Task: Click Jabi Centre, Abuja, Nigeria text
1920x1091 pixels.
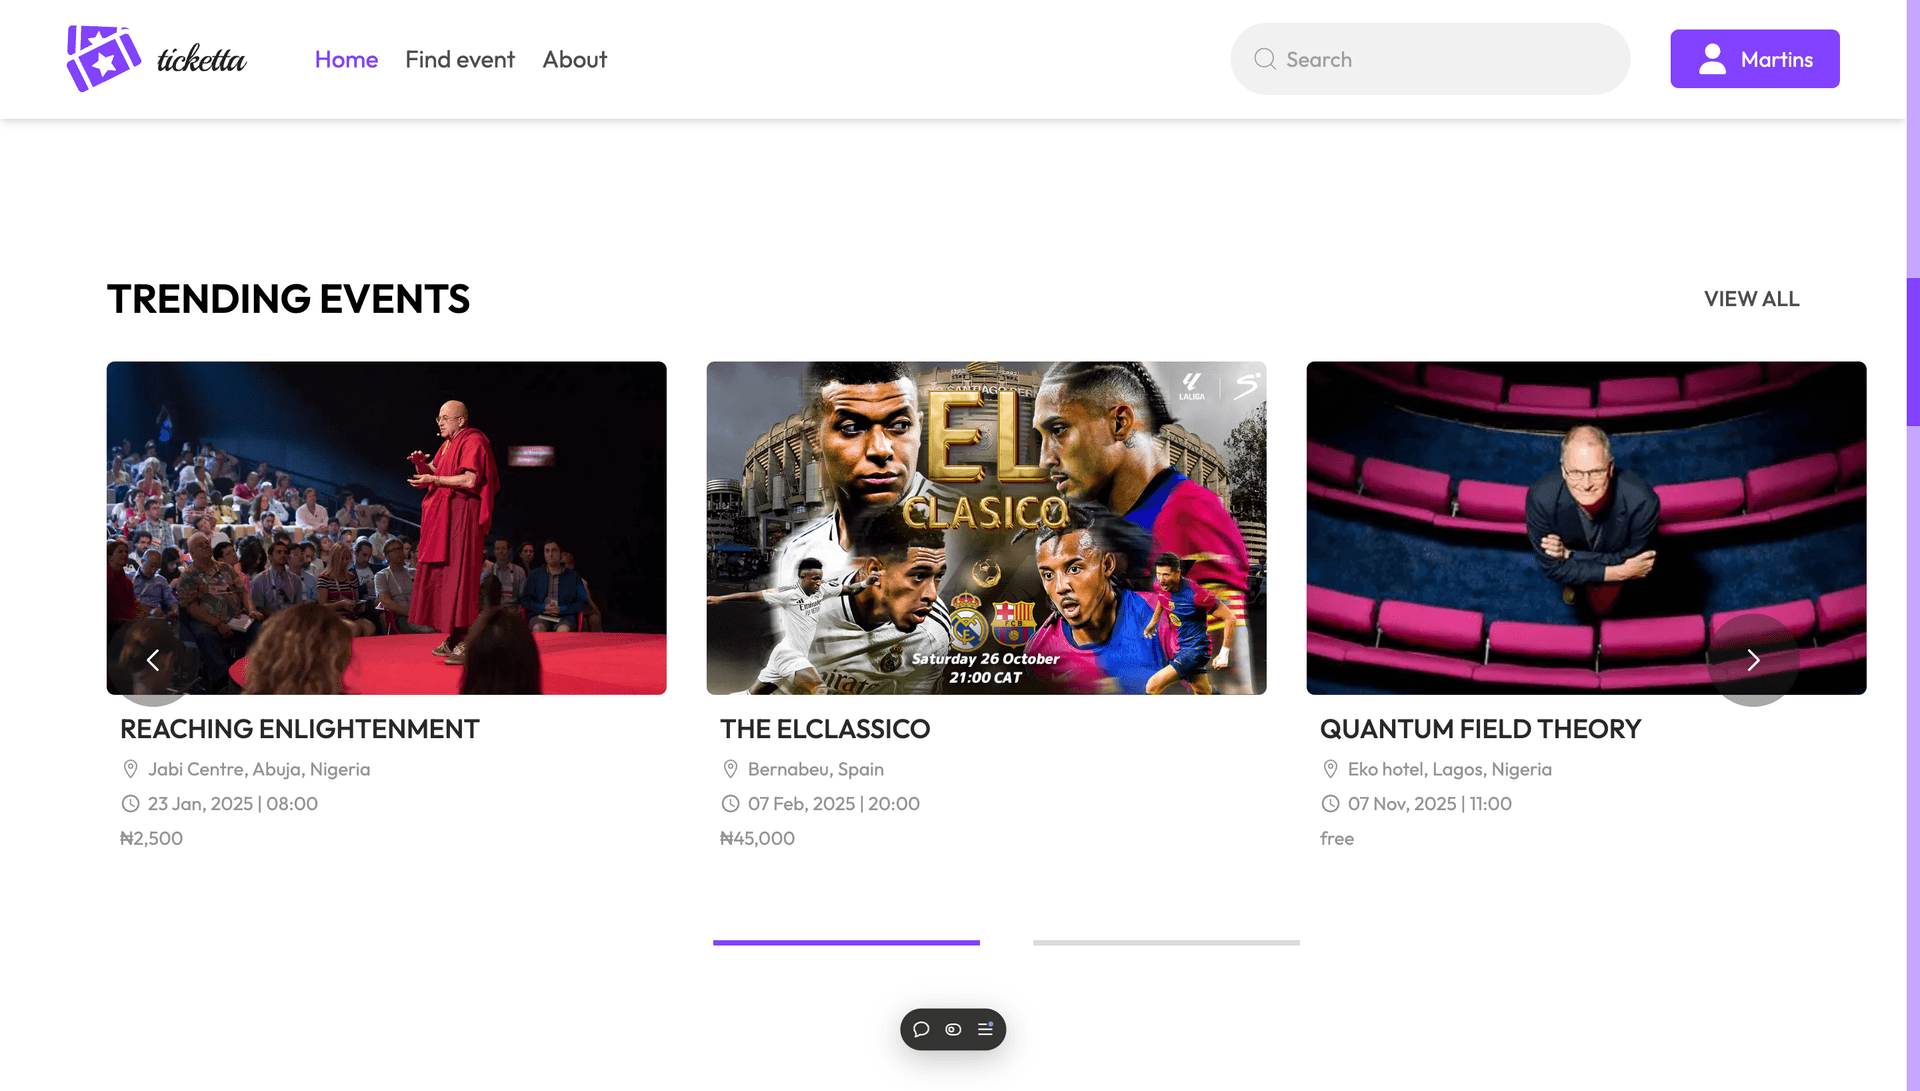Action: (x=259, y=769)
